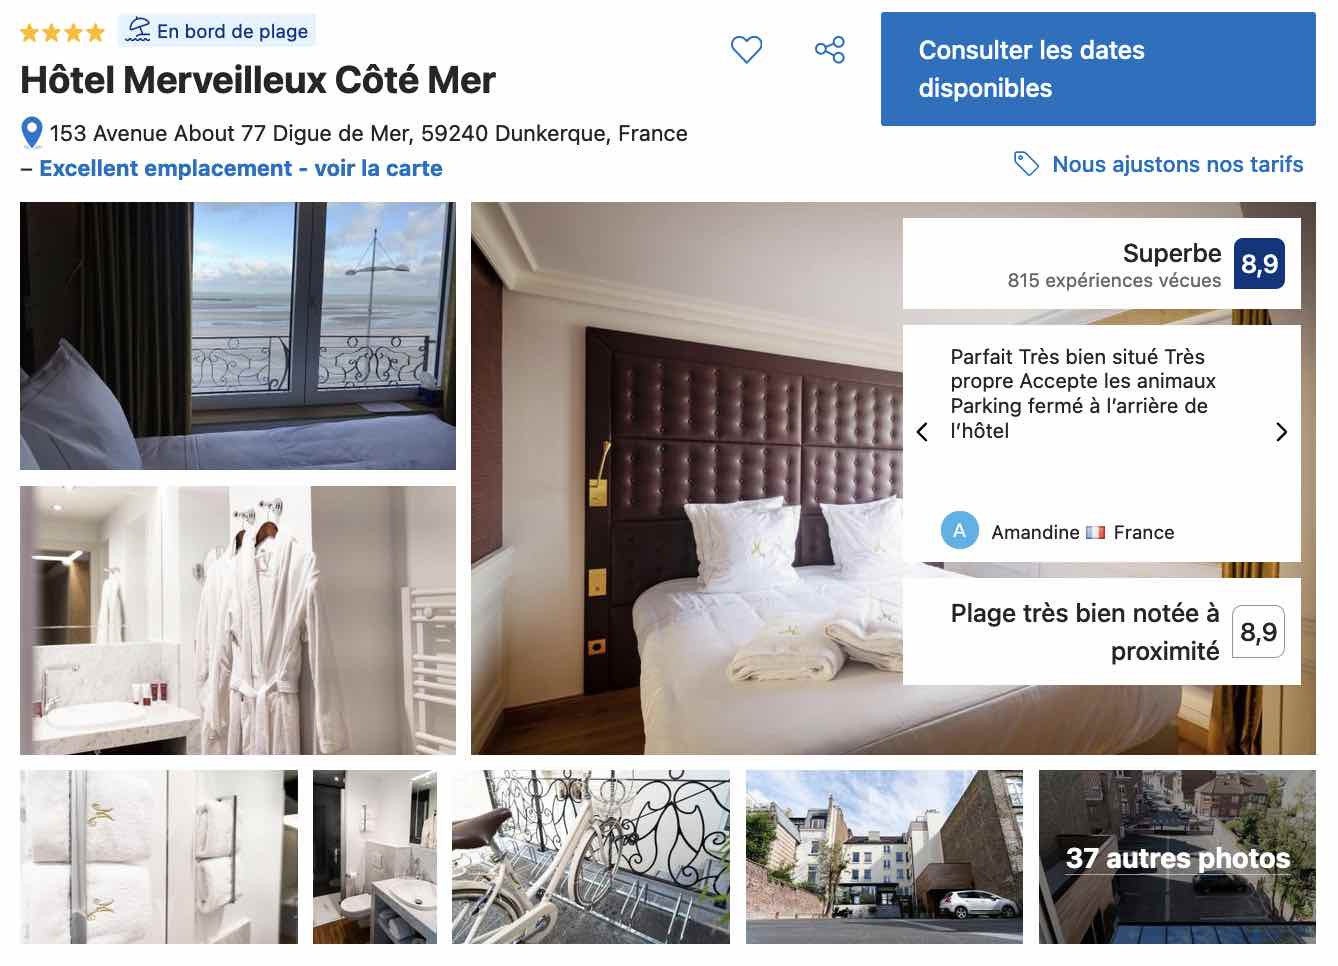Click the four-star rating icons

[x=62, y=32]
